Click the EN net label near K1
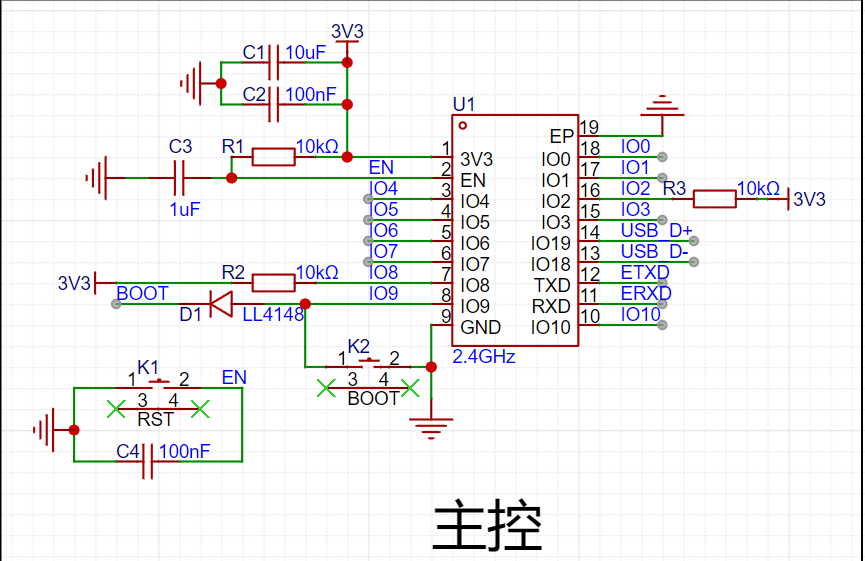 (x=234, y=377)
